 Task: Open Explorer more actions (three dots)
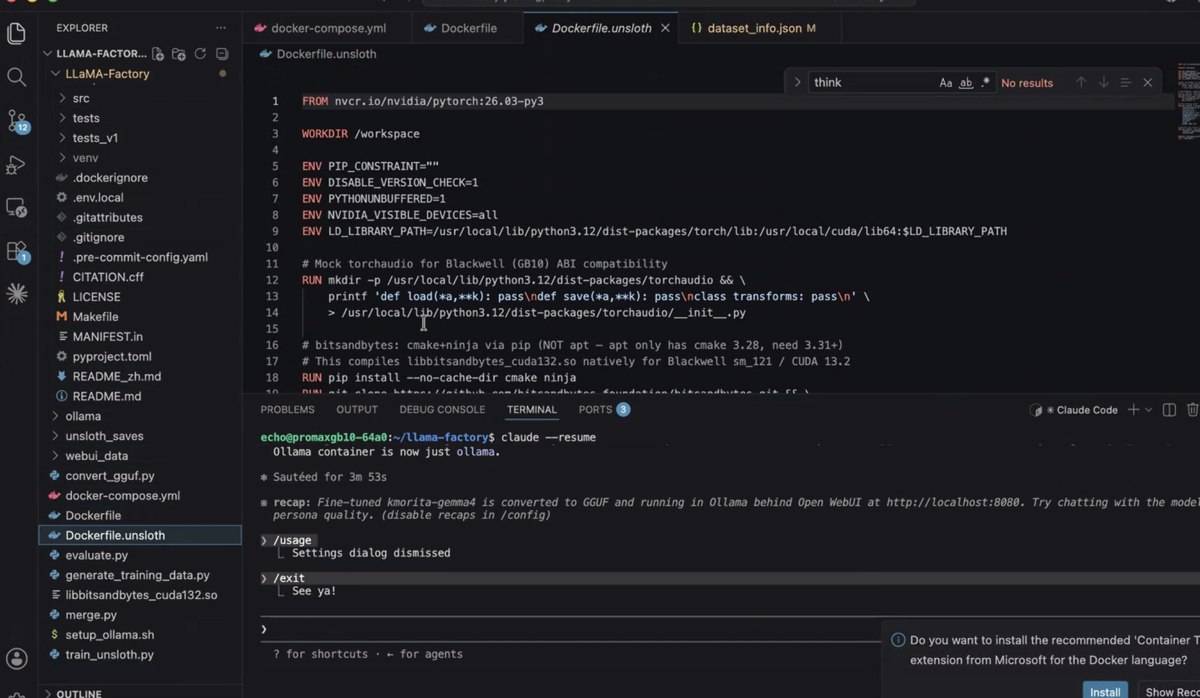[x=221, y=28]
